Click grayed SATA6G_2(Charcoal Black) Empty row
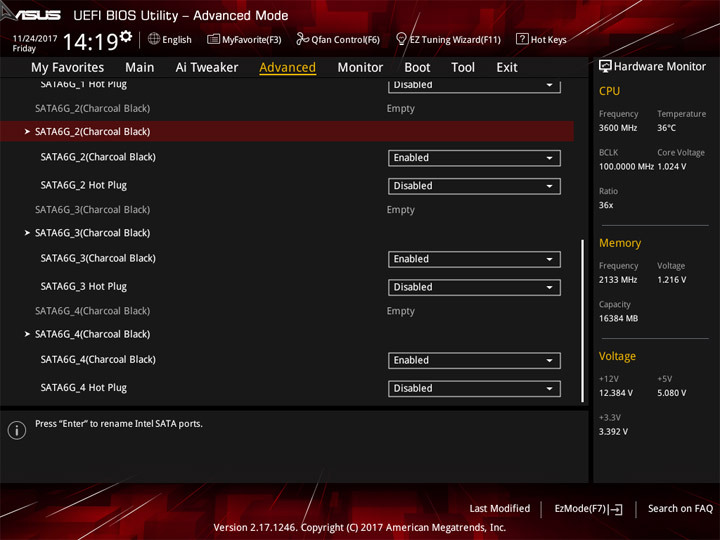The image size is (720, 540). [x=287, y=108]
